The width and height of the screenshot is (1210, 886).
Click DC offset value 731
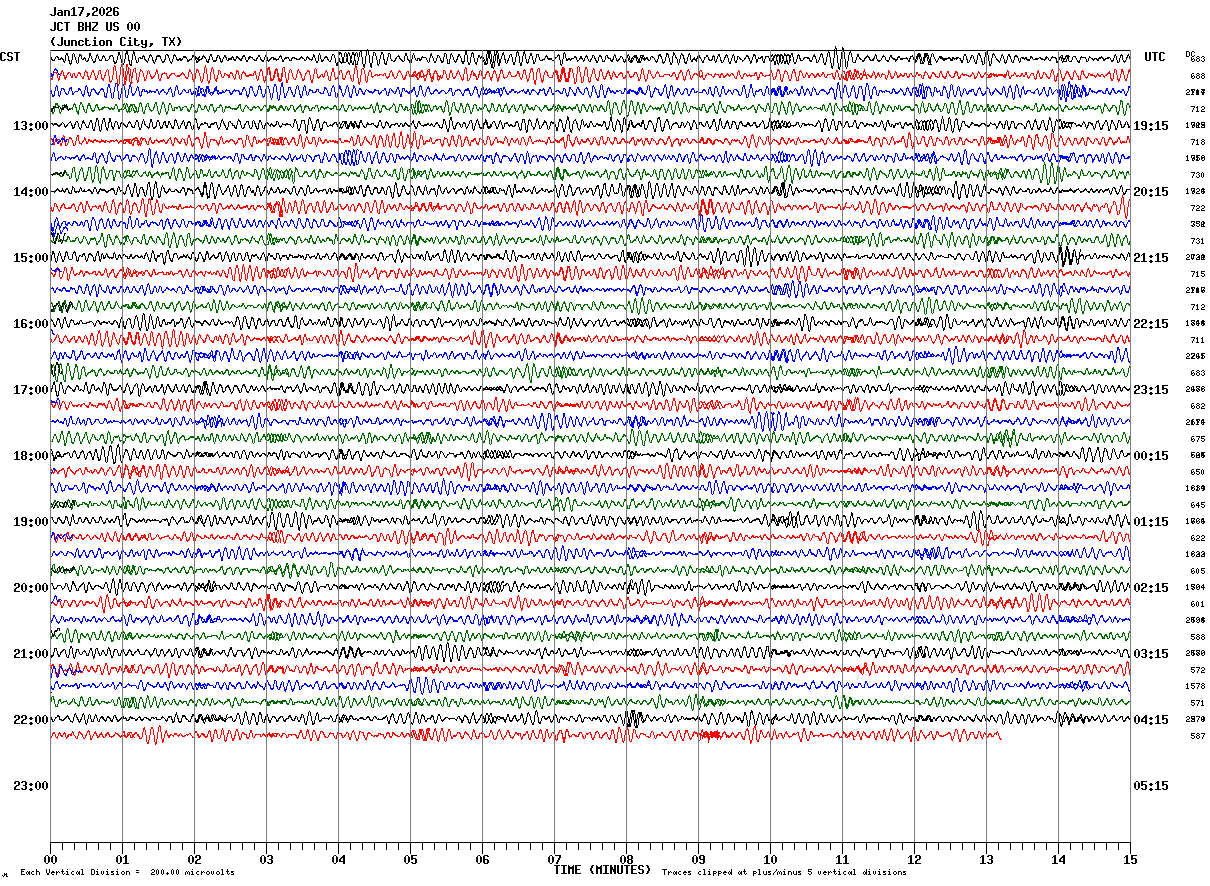(1197, 241)
